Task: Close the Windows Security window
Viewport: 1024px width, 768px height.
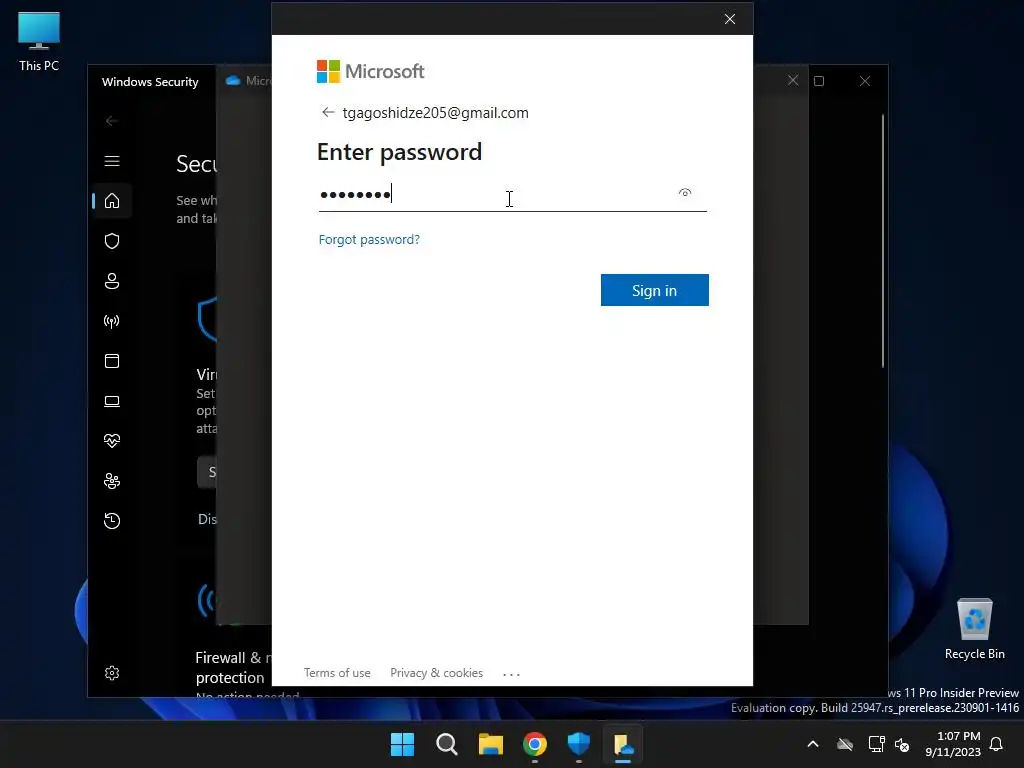Action: (865, 81)
